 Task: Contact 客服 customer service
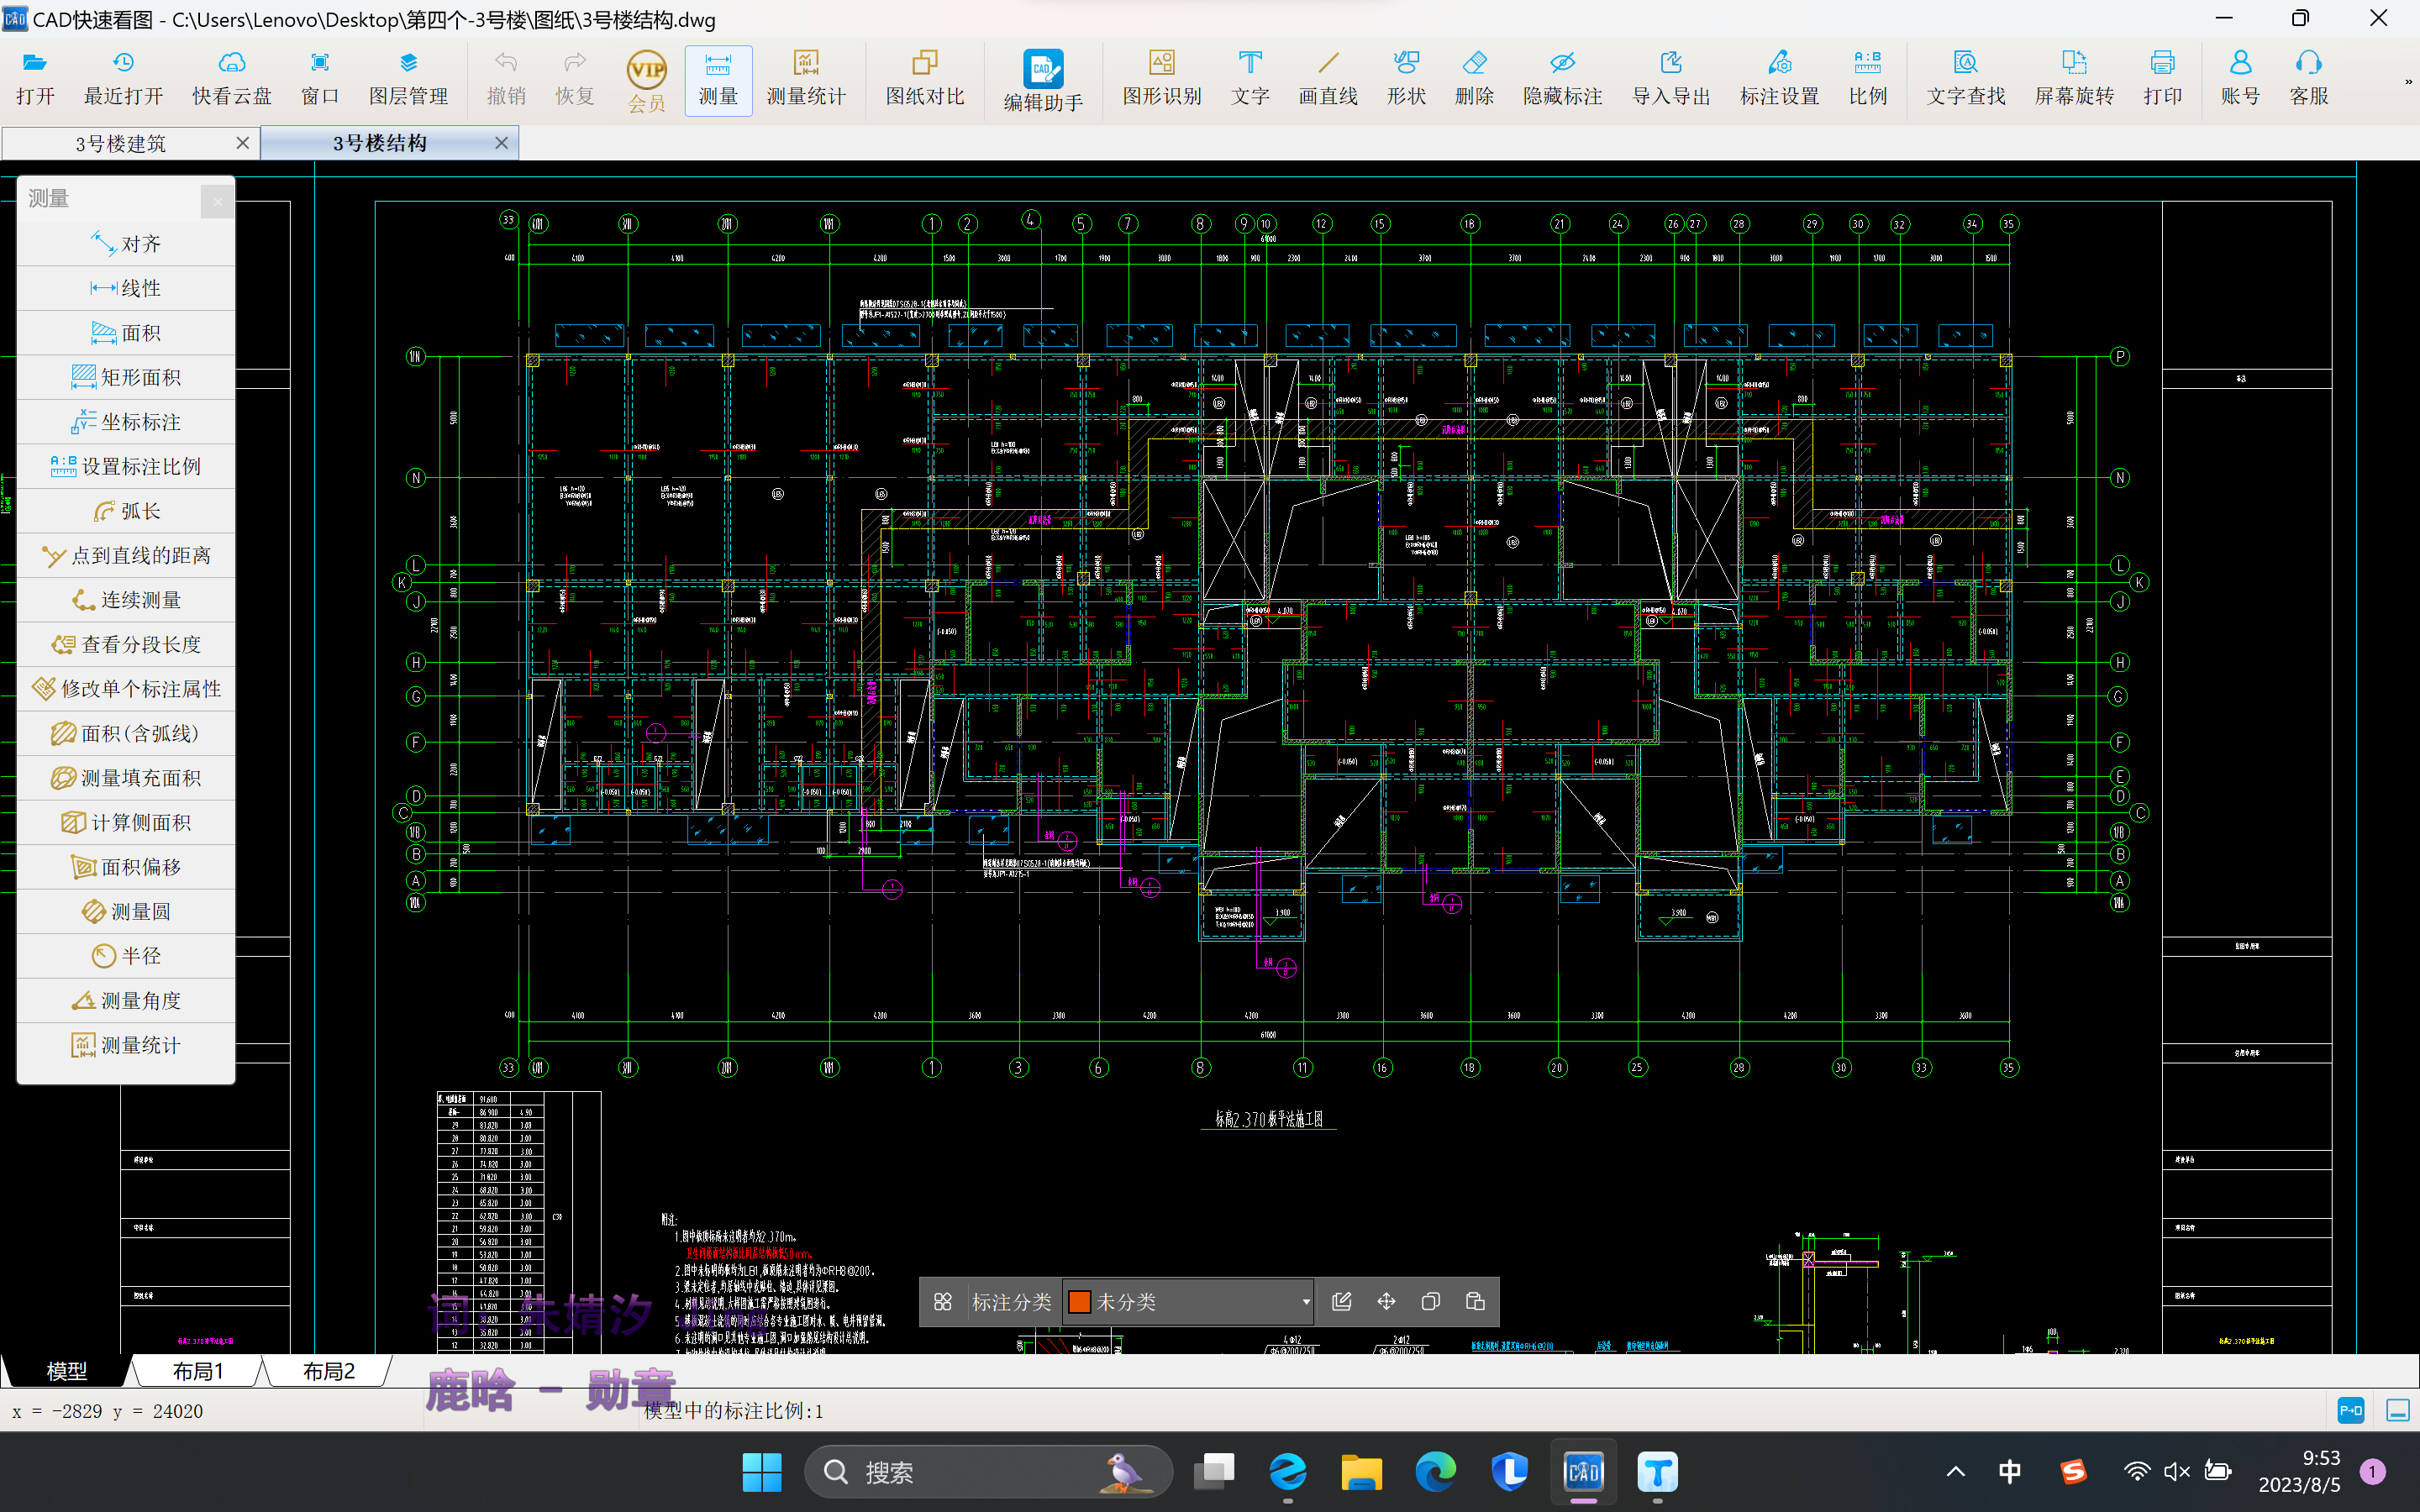click(2308, 79)
